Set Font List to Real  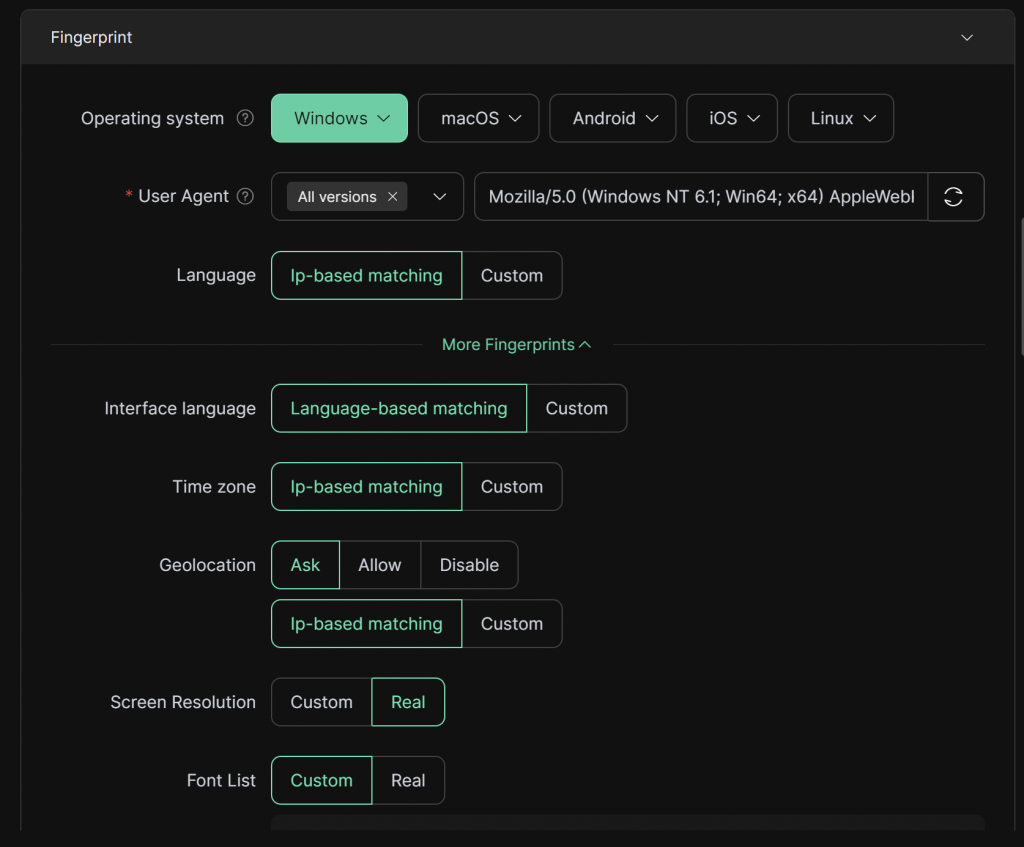point(408,781)
